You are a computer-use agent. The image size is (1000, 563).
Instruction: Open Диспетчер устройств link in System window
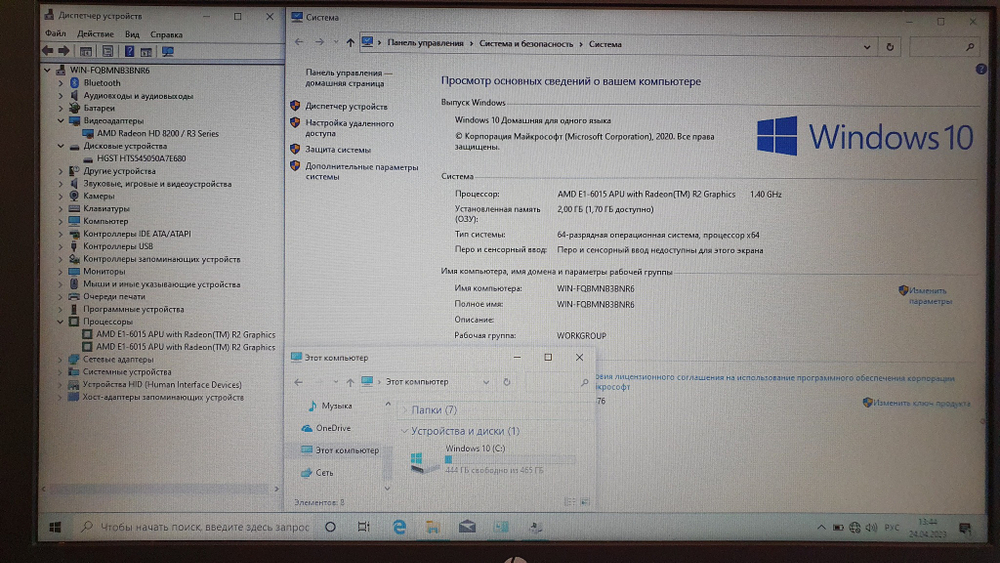[346, 106]
